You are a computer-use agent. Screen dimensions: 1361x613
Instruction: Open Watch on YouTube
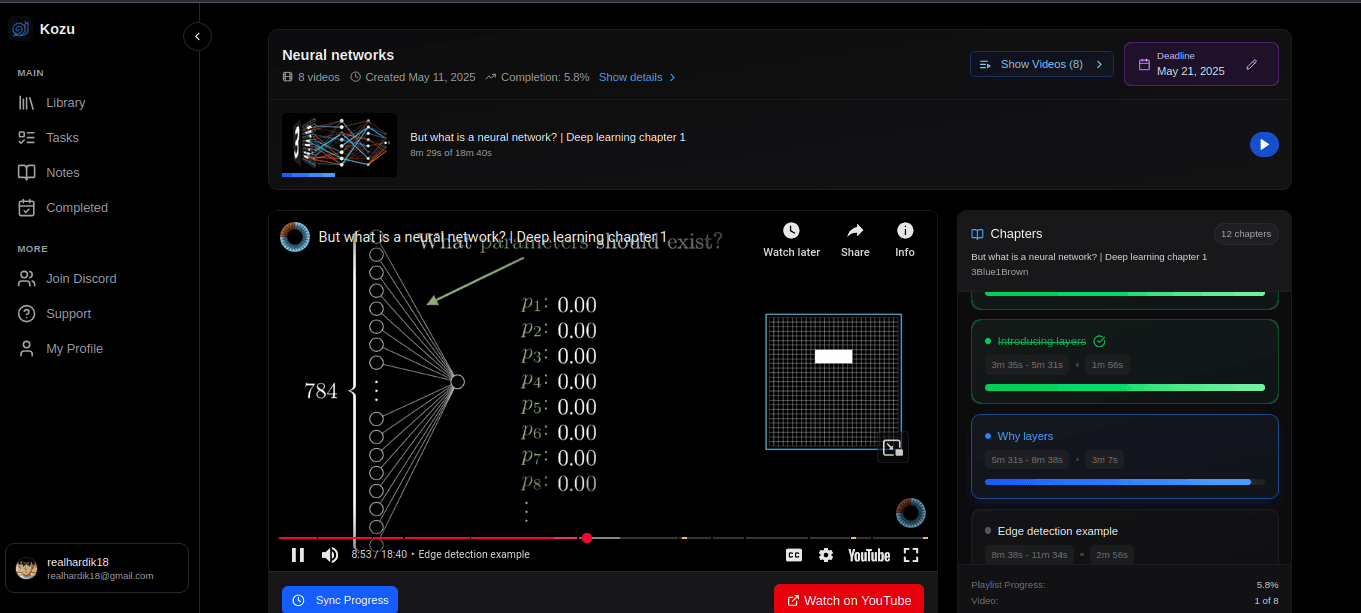tap(848, 599)
